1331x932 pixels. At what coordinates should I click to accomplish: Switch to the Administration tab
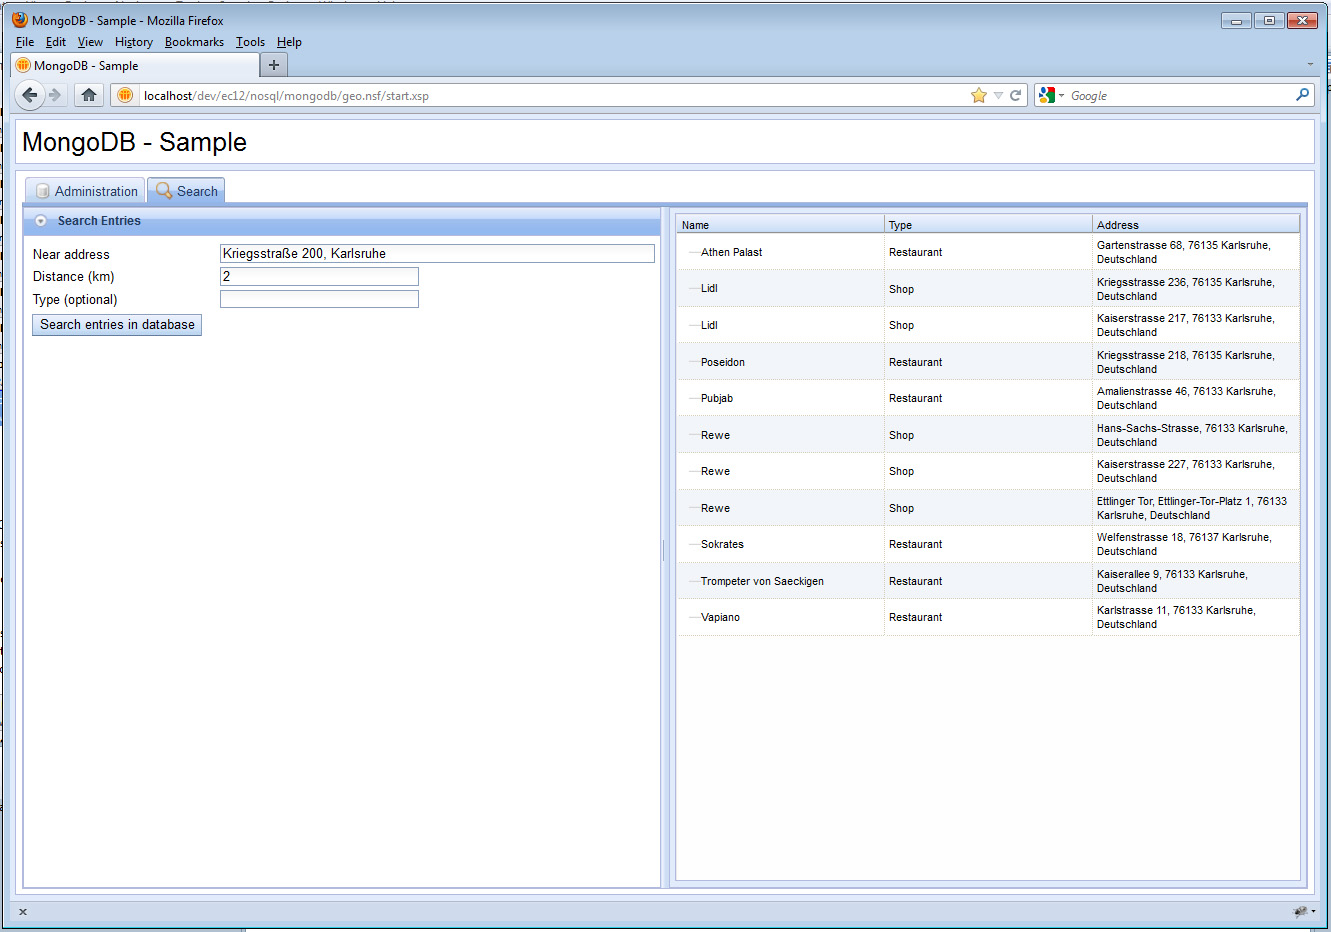coord(86,191)
